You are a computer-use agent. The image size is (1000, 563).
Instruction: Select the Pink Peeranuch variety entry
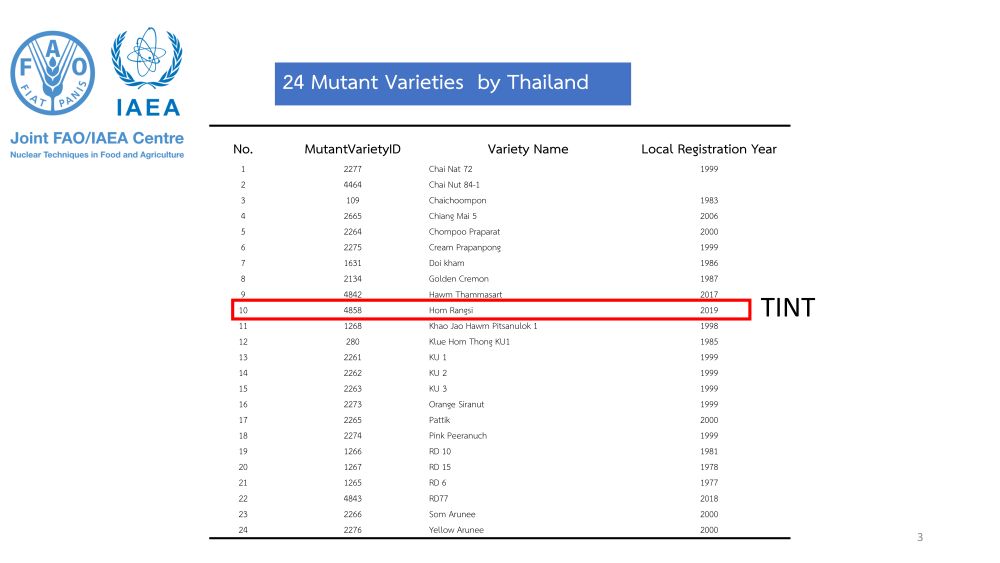coord(458,435)
